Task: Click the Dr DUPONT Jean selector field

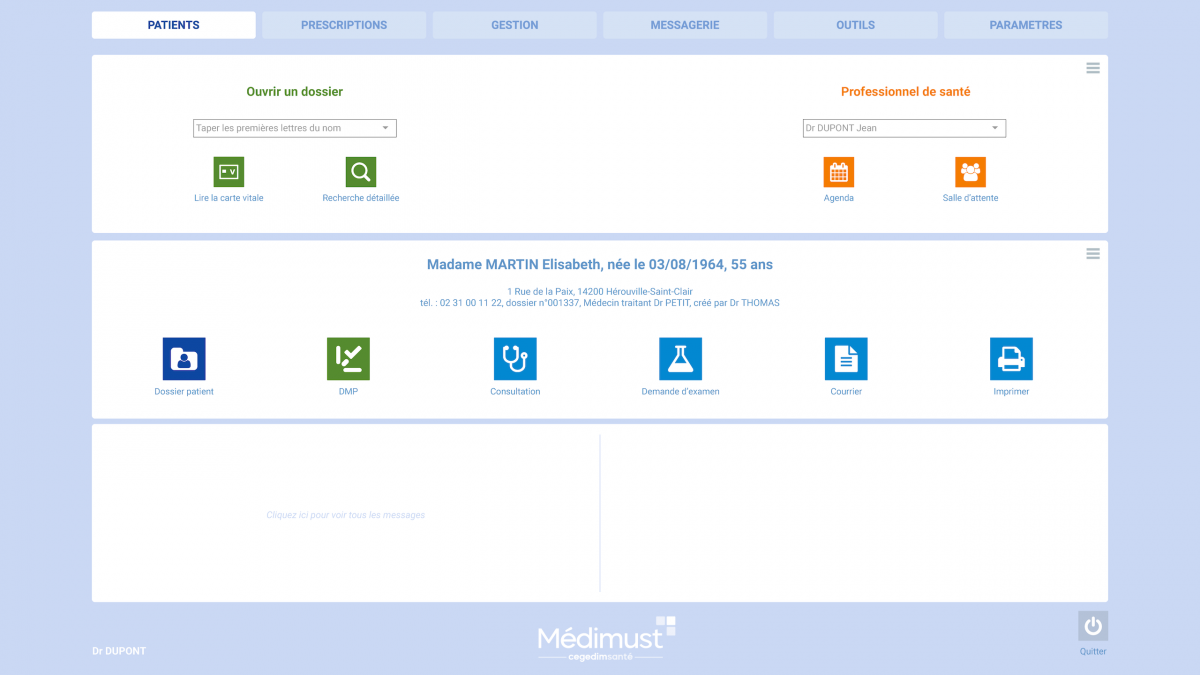Action: [904, 128]
